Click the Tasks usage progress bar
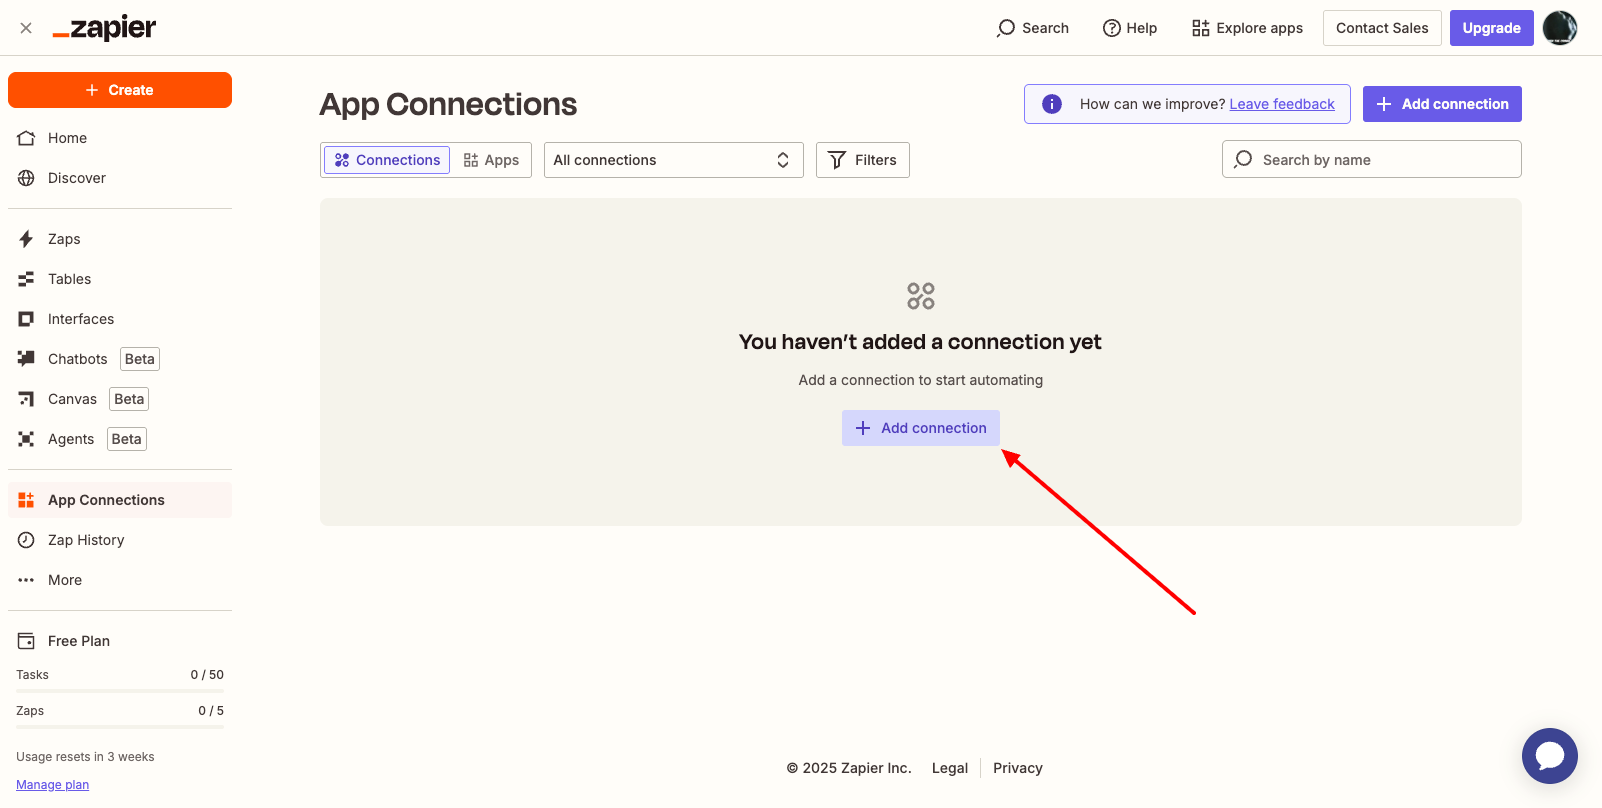Image resolution: width=1602 pixels, height=808 pixels. pyautogui.click(x=120, y=691)
